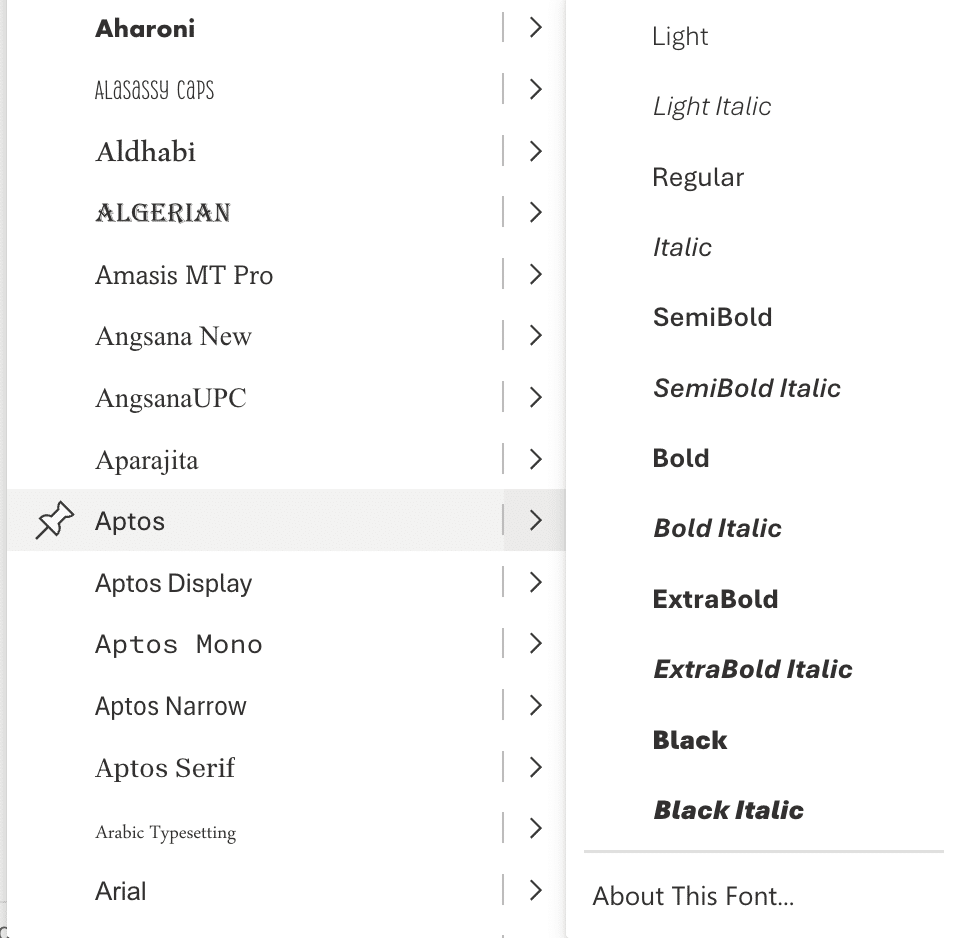Open the Aptos Mono chevron arrow

coord(535,644)
